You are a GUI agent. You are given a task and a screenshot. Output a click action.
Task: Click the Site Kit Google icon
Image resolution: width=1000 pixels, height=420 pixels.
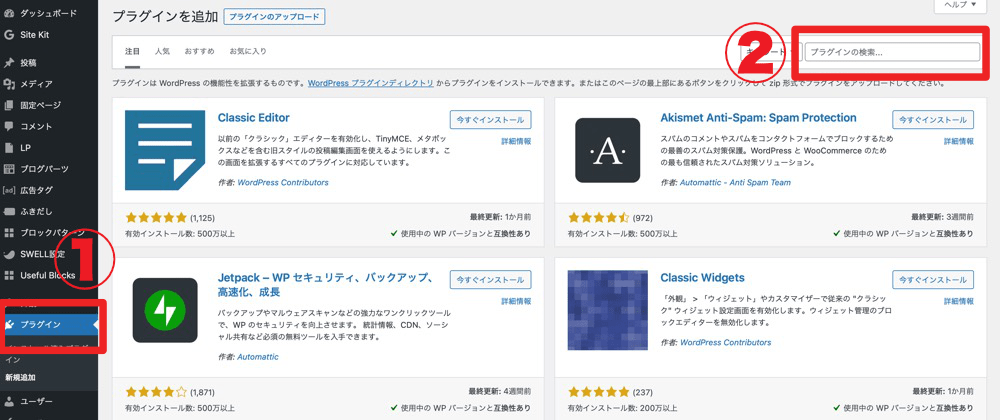click(x=9, y=34)
